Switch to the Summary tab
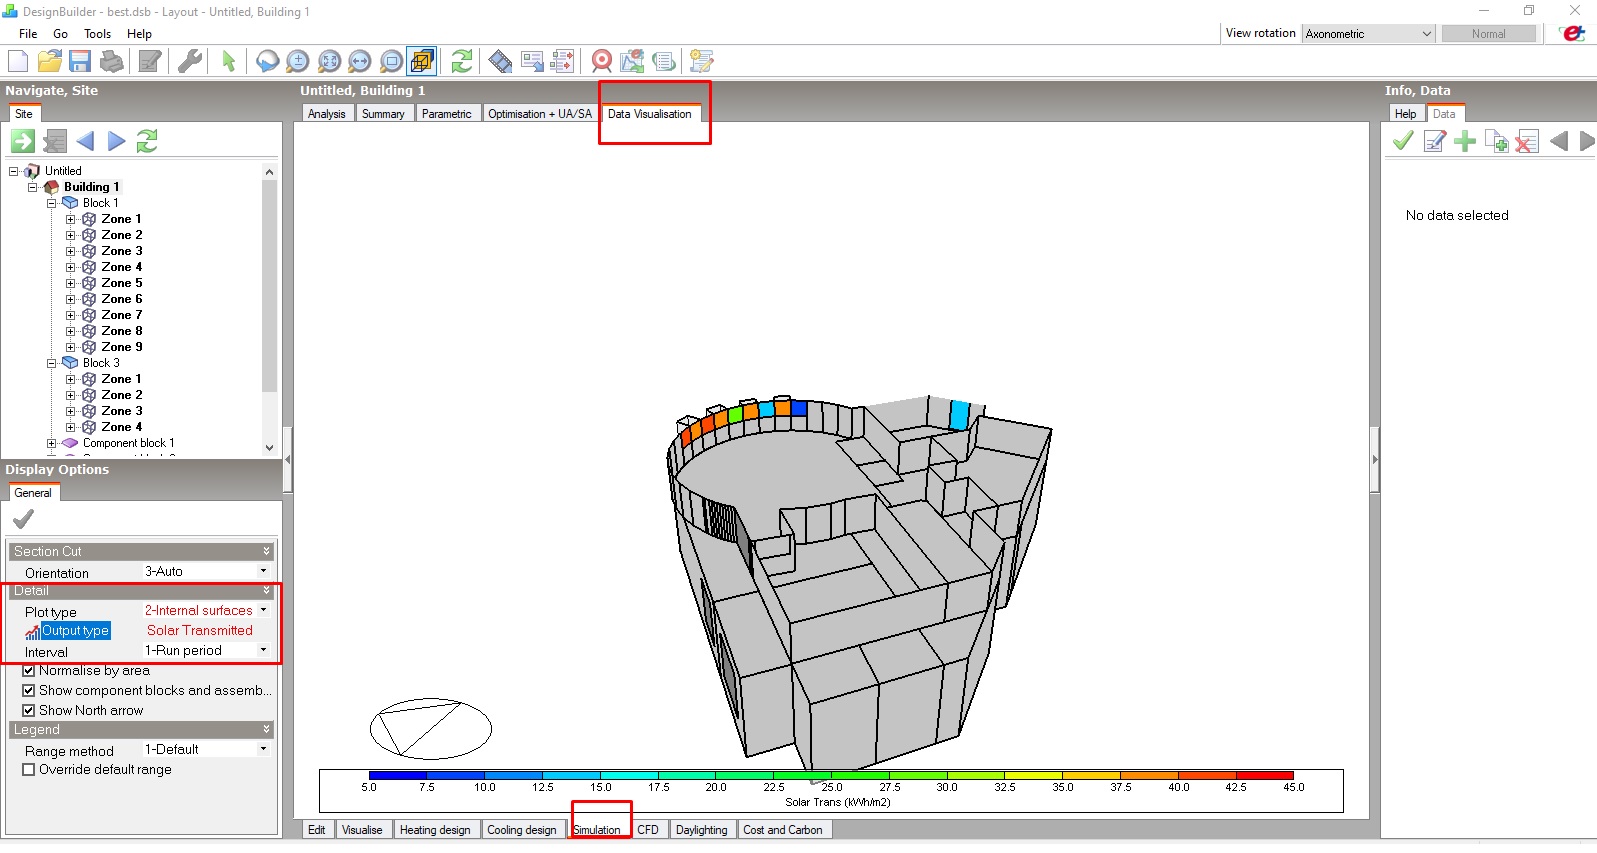1597x853 pixels. [383, 114]
